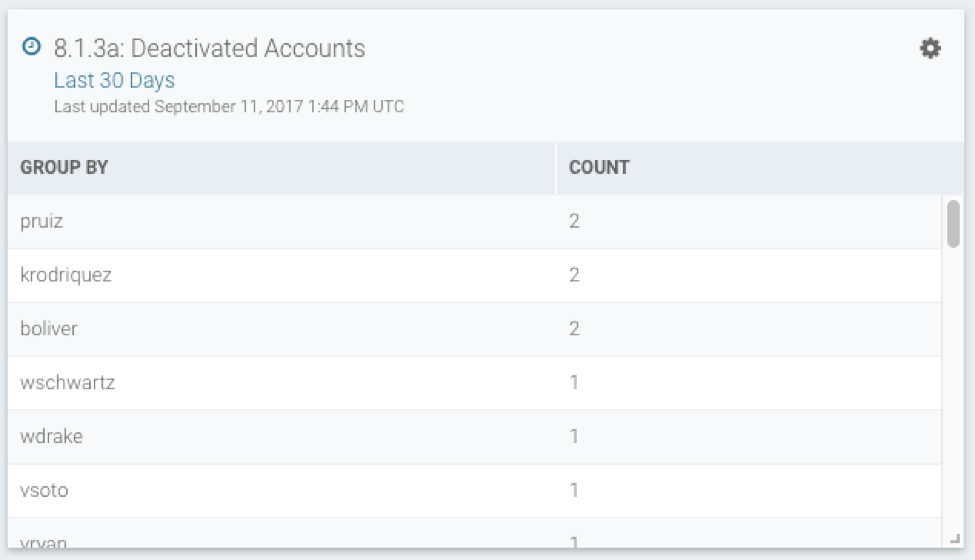Click the count value for boliver

pos(574,329)
